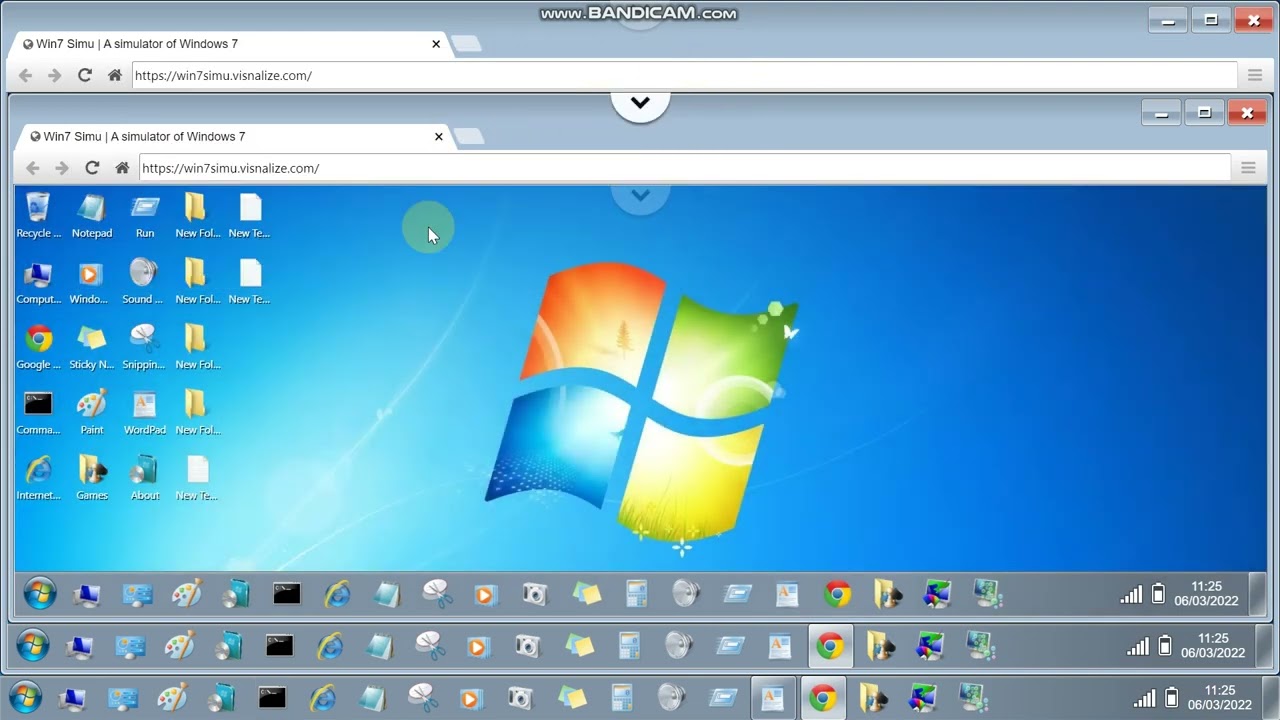Click the clock on the innermost taskbar
The image size is (1280, 720).
coord(1206,594)
